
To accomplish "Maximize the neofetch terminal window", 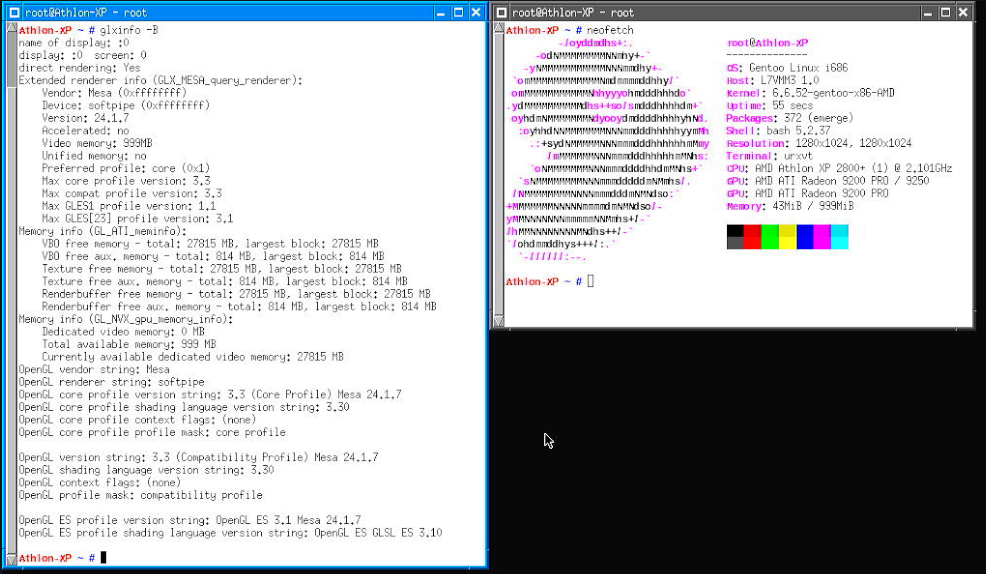I will (x=945, y=12).
